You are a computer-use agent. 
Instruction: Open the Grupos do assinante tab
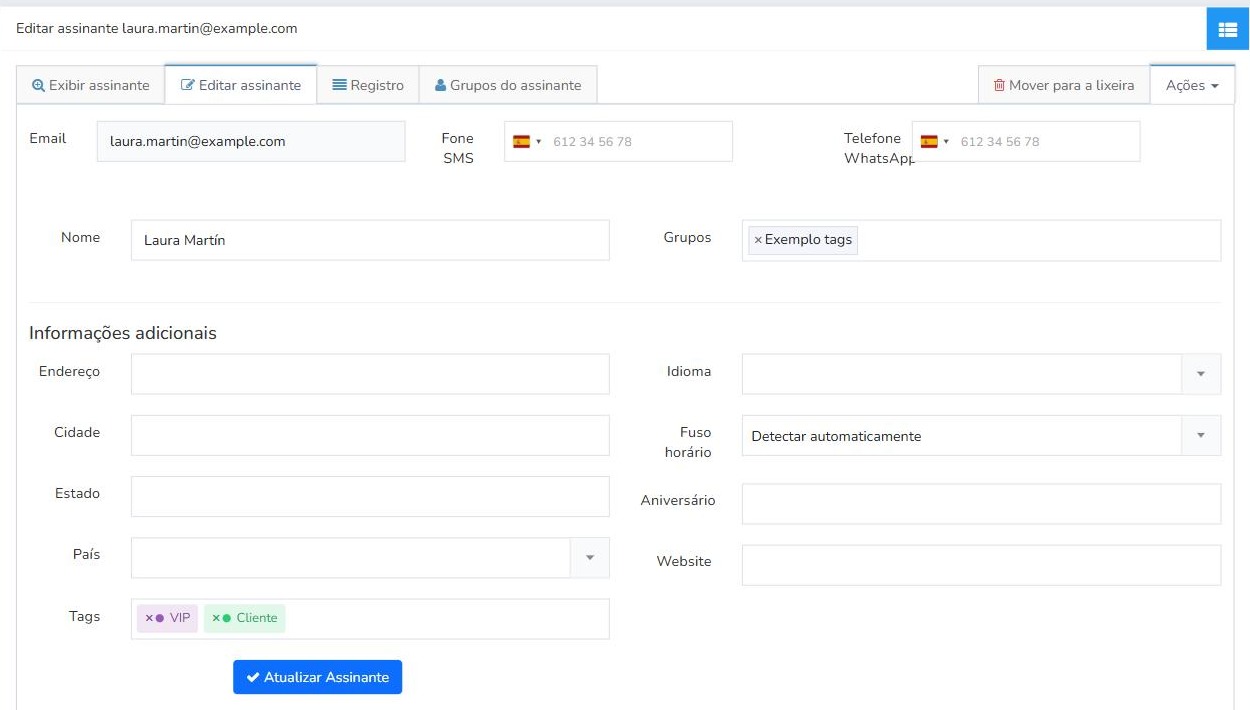pos(508,85)
